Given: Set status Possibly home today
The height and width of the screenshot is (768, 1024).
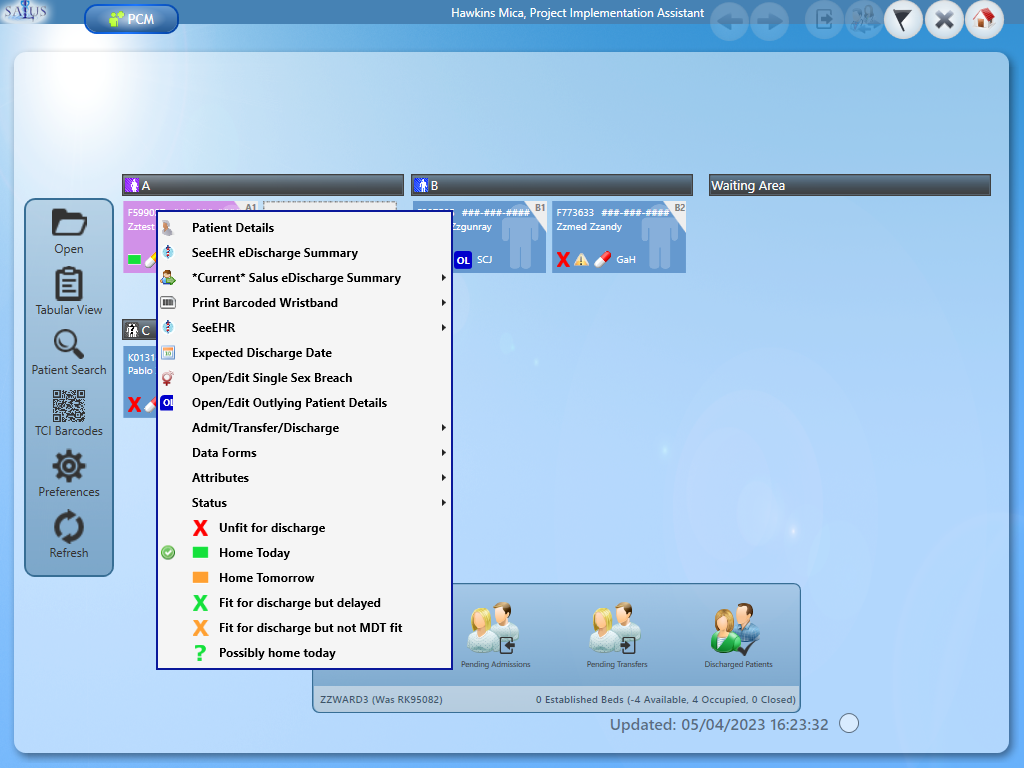Looking at the screenshot, I should [x=304, y=653].
